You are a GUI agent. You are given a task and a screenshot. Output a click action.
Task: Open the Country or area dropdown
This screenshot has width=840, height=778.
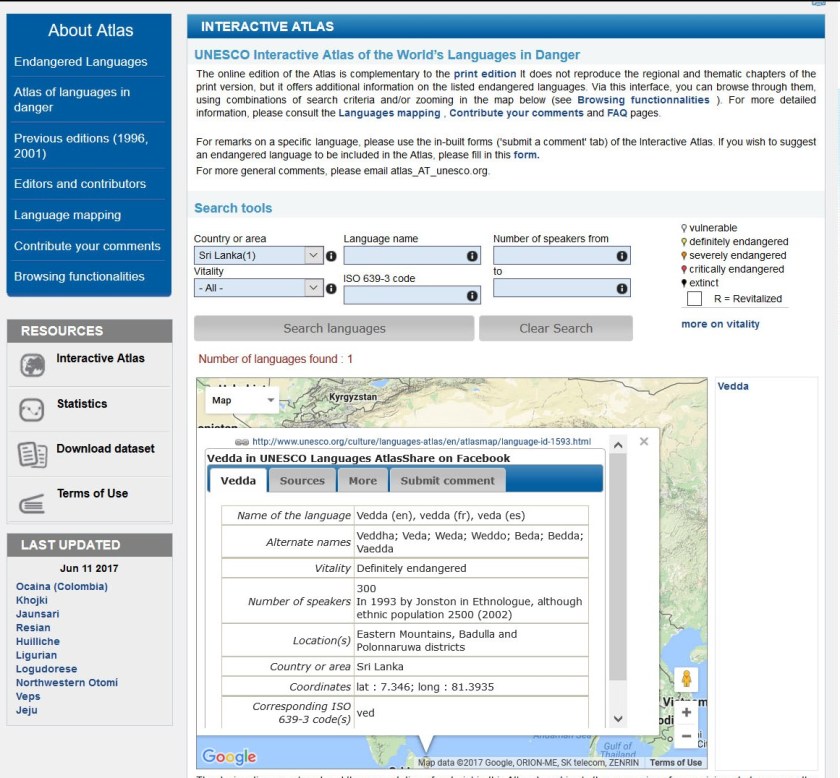(259, 256)
